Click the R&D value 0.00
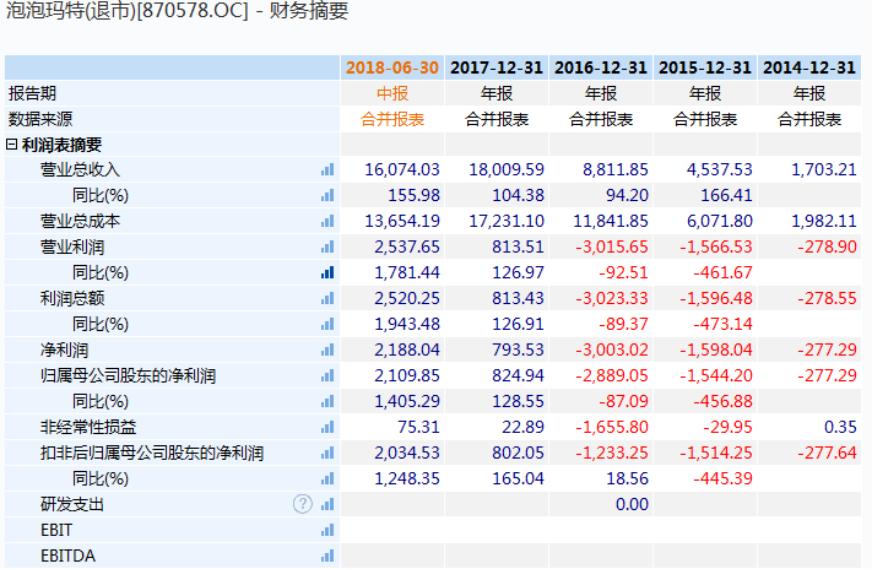Screen dimensions: 873x570 coord(632,504)
